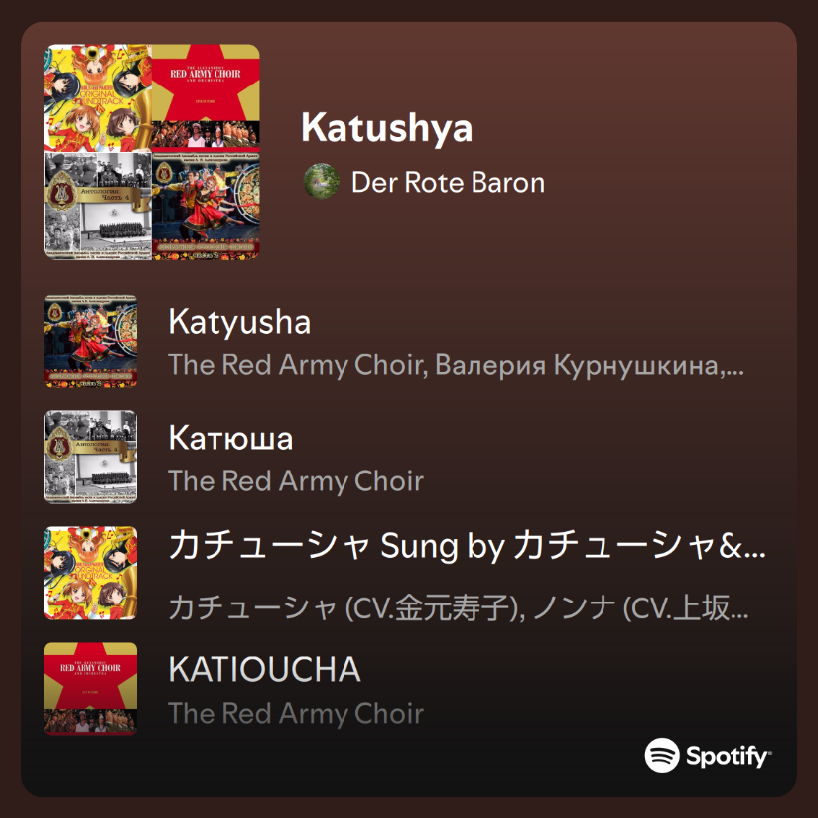The height and width of the screenshot is (818, 818).
Task: Click The Red Army Choir under Катюша
Action: (x=296, y=481)
